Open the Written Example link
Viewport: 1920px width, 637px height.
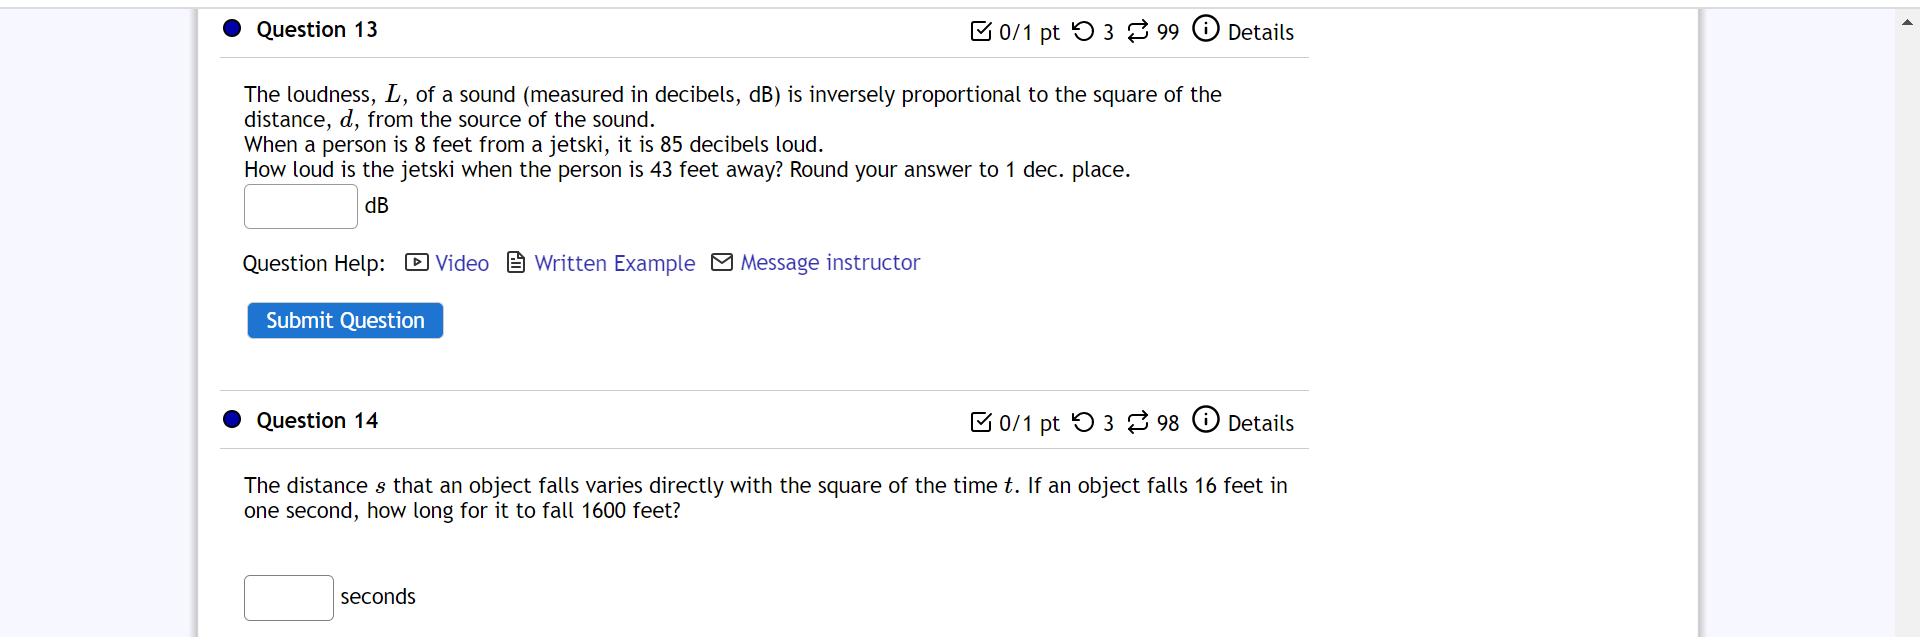614,263
